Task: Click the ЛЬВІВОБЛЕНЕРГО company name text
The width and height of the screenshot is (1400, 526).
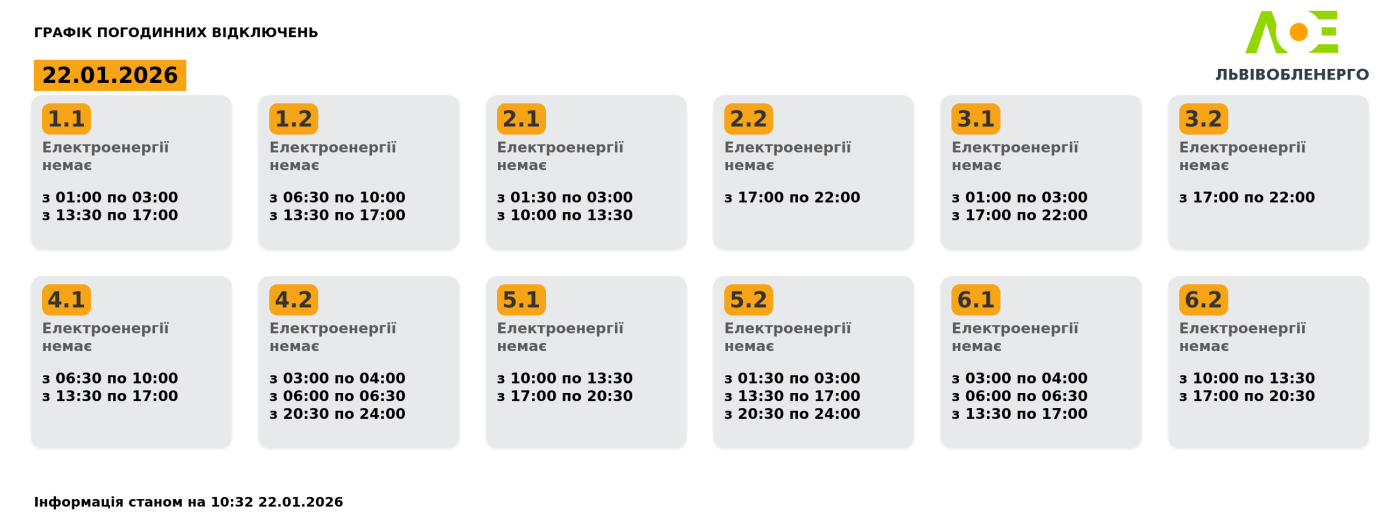Action: click(1292, 74)
